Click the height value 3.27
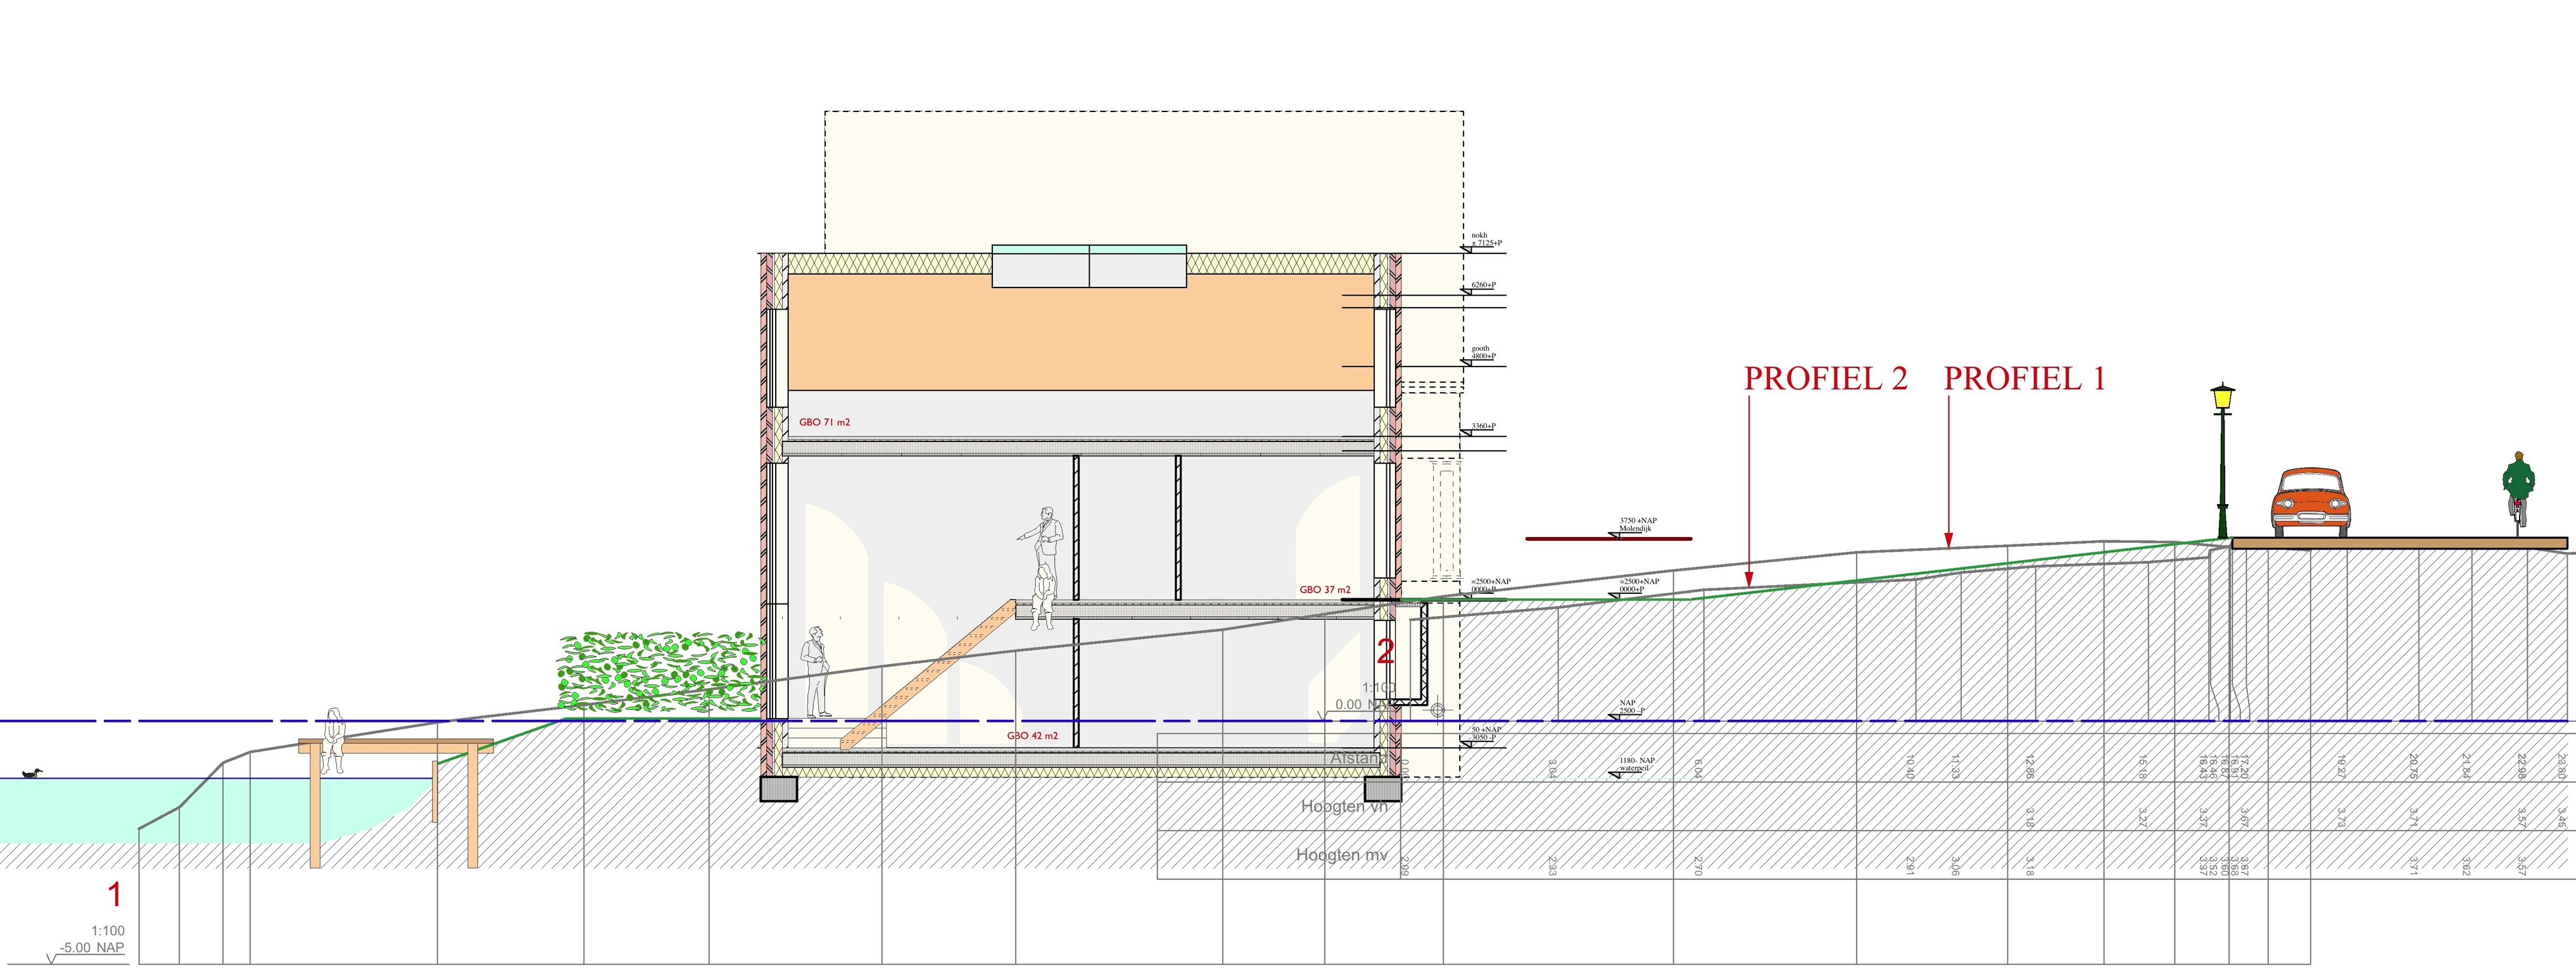 click(x=2143, y=817)
